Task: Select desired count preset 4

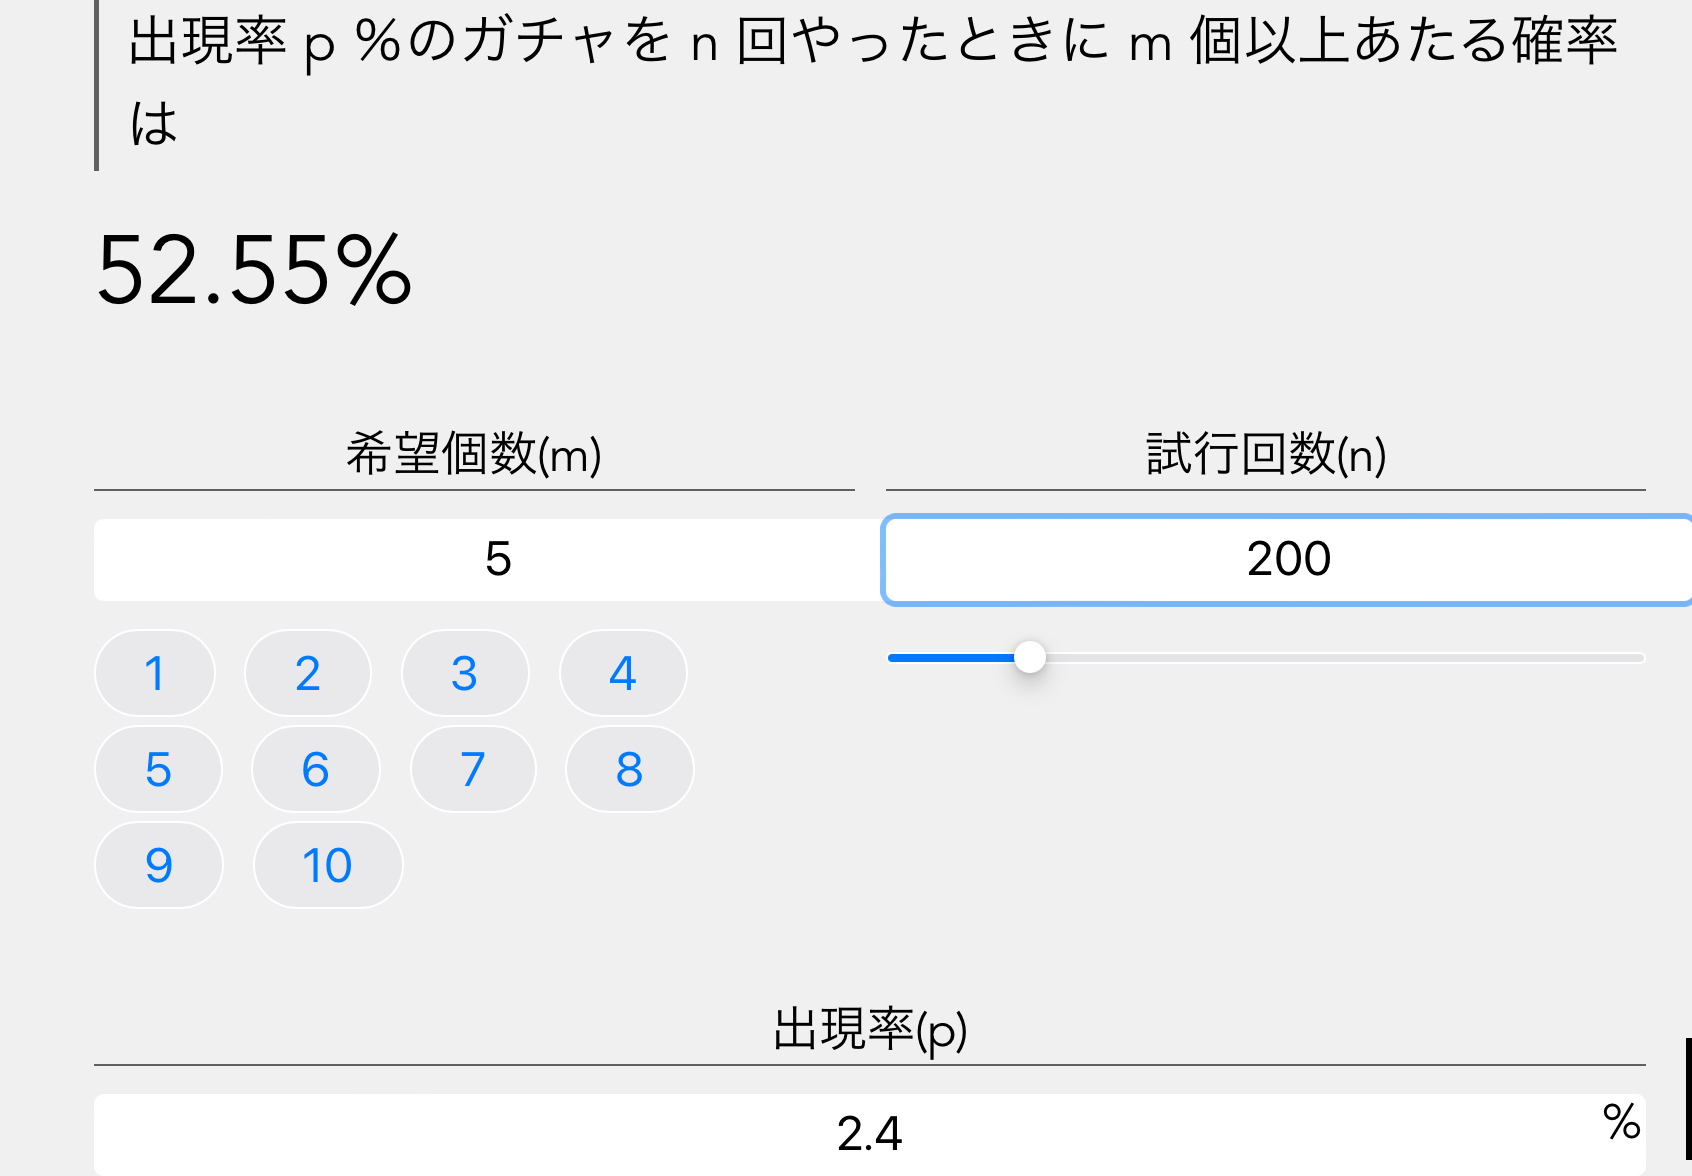Action: (x=623, y=673)
